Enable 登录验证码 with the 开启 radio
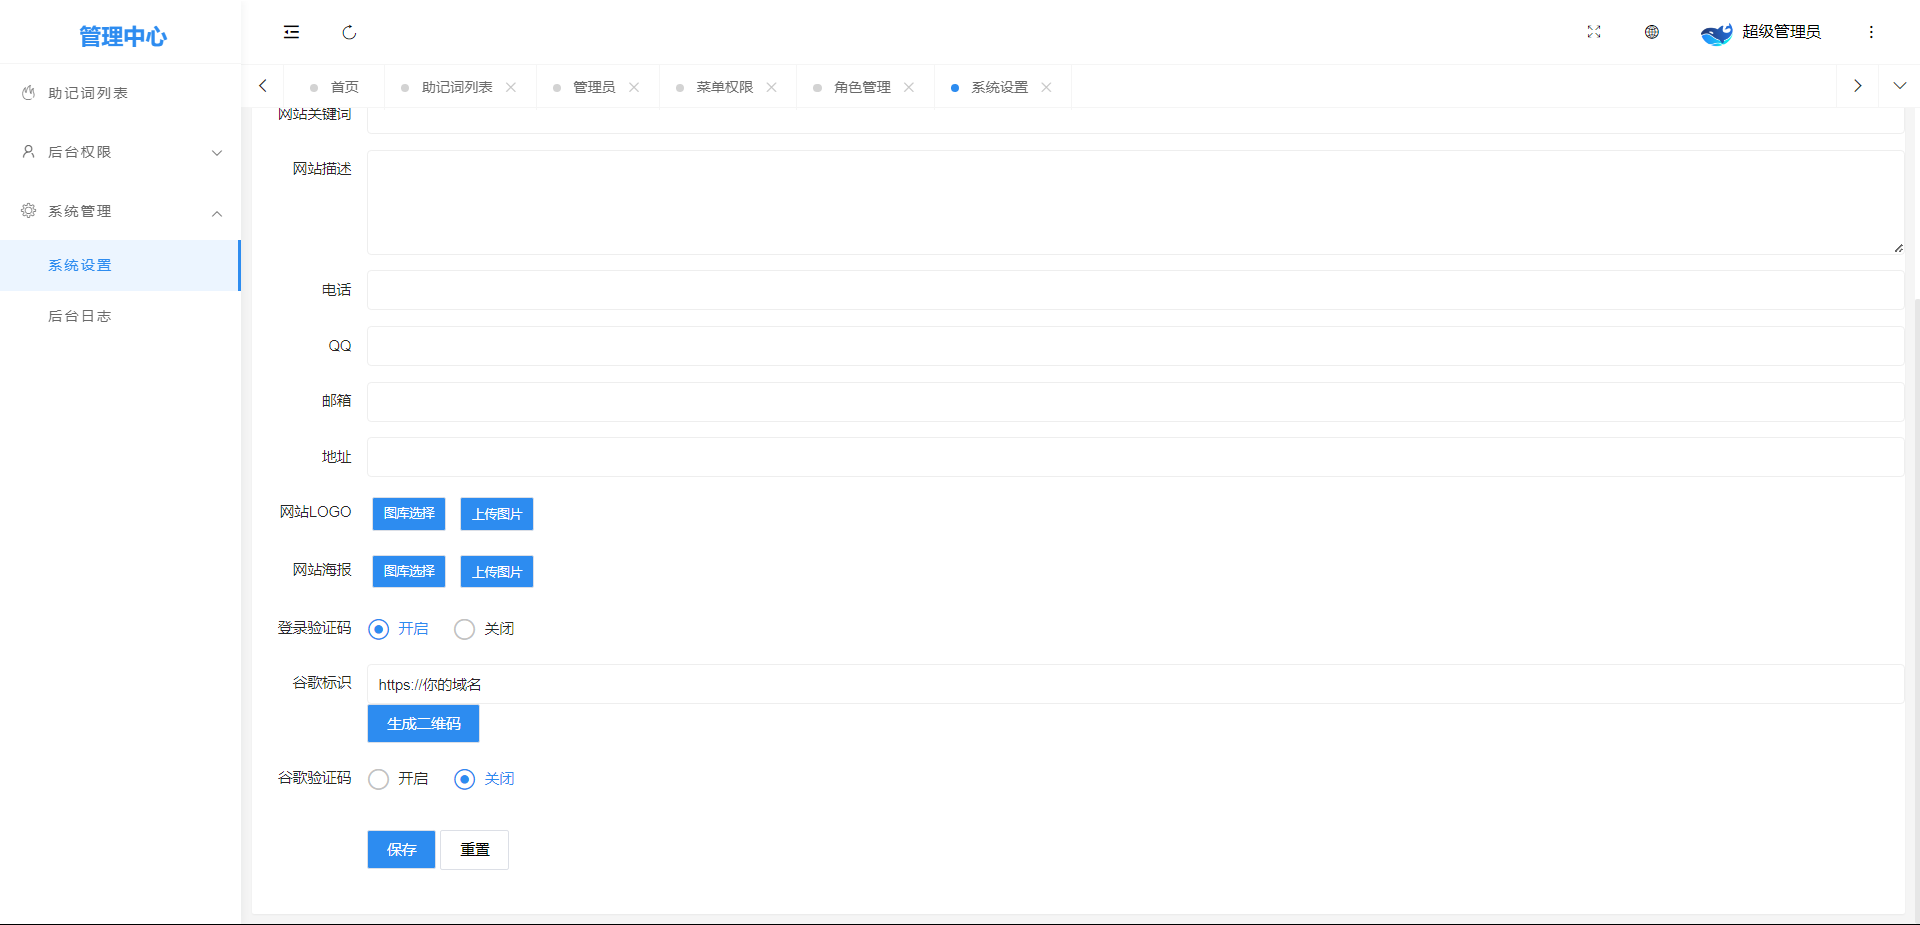The image size is (1920, 925). pyautogui.click(x=379, y=629)
